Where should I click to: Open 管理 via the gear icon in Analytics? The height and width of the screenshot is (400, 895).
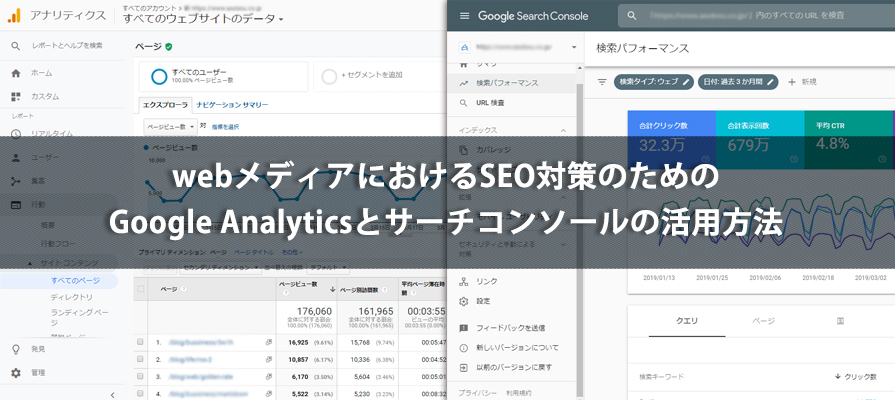coord(15,373)
